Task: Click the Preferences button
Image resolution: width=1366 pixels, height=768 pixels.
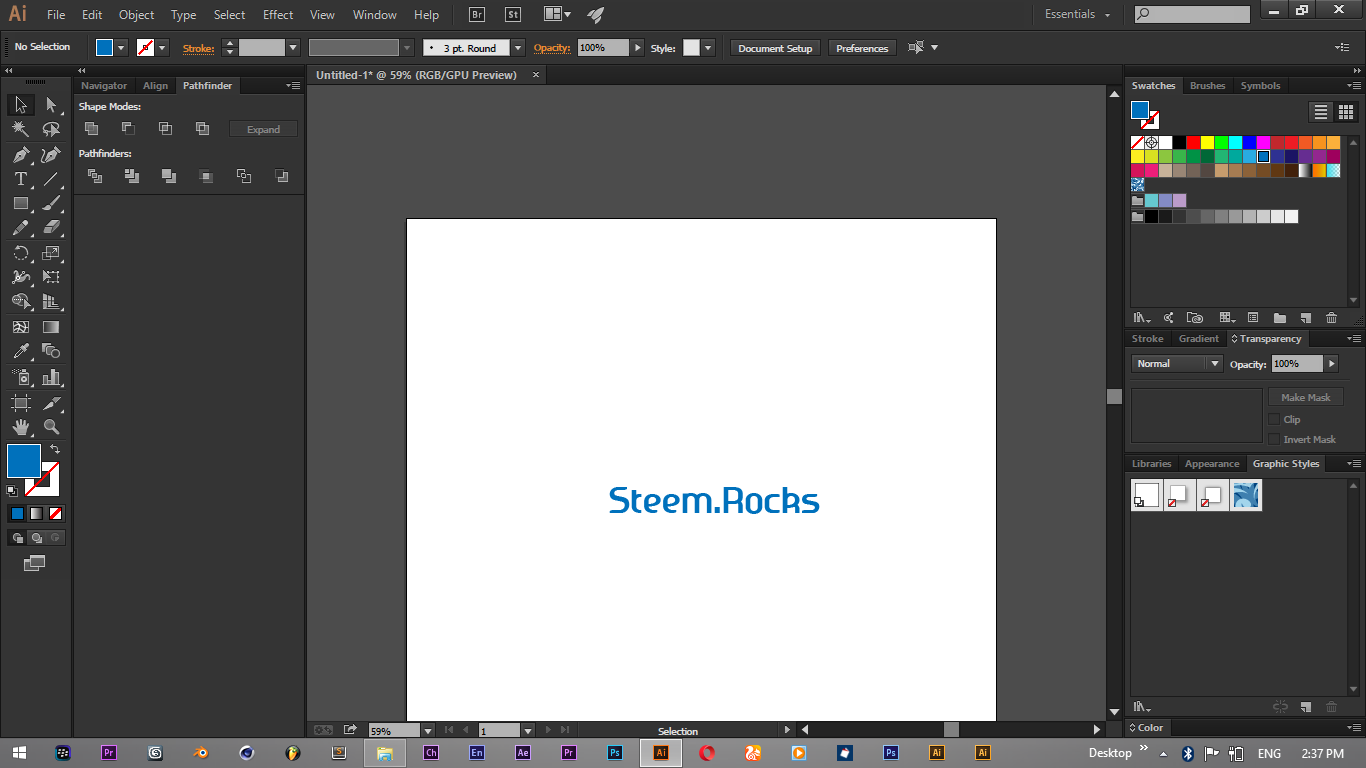Action: coord(862,48)
